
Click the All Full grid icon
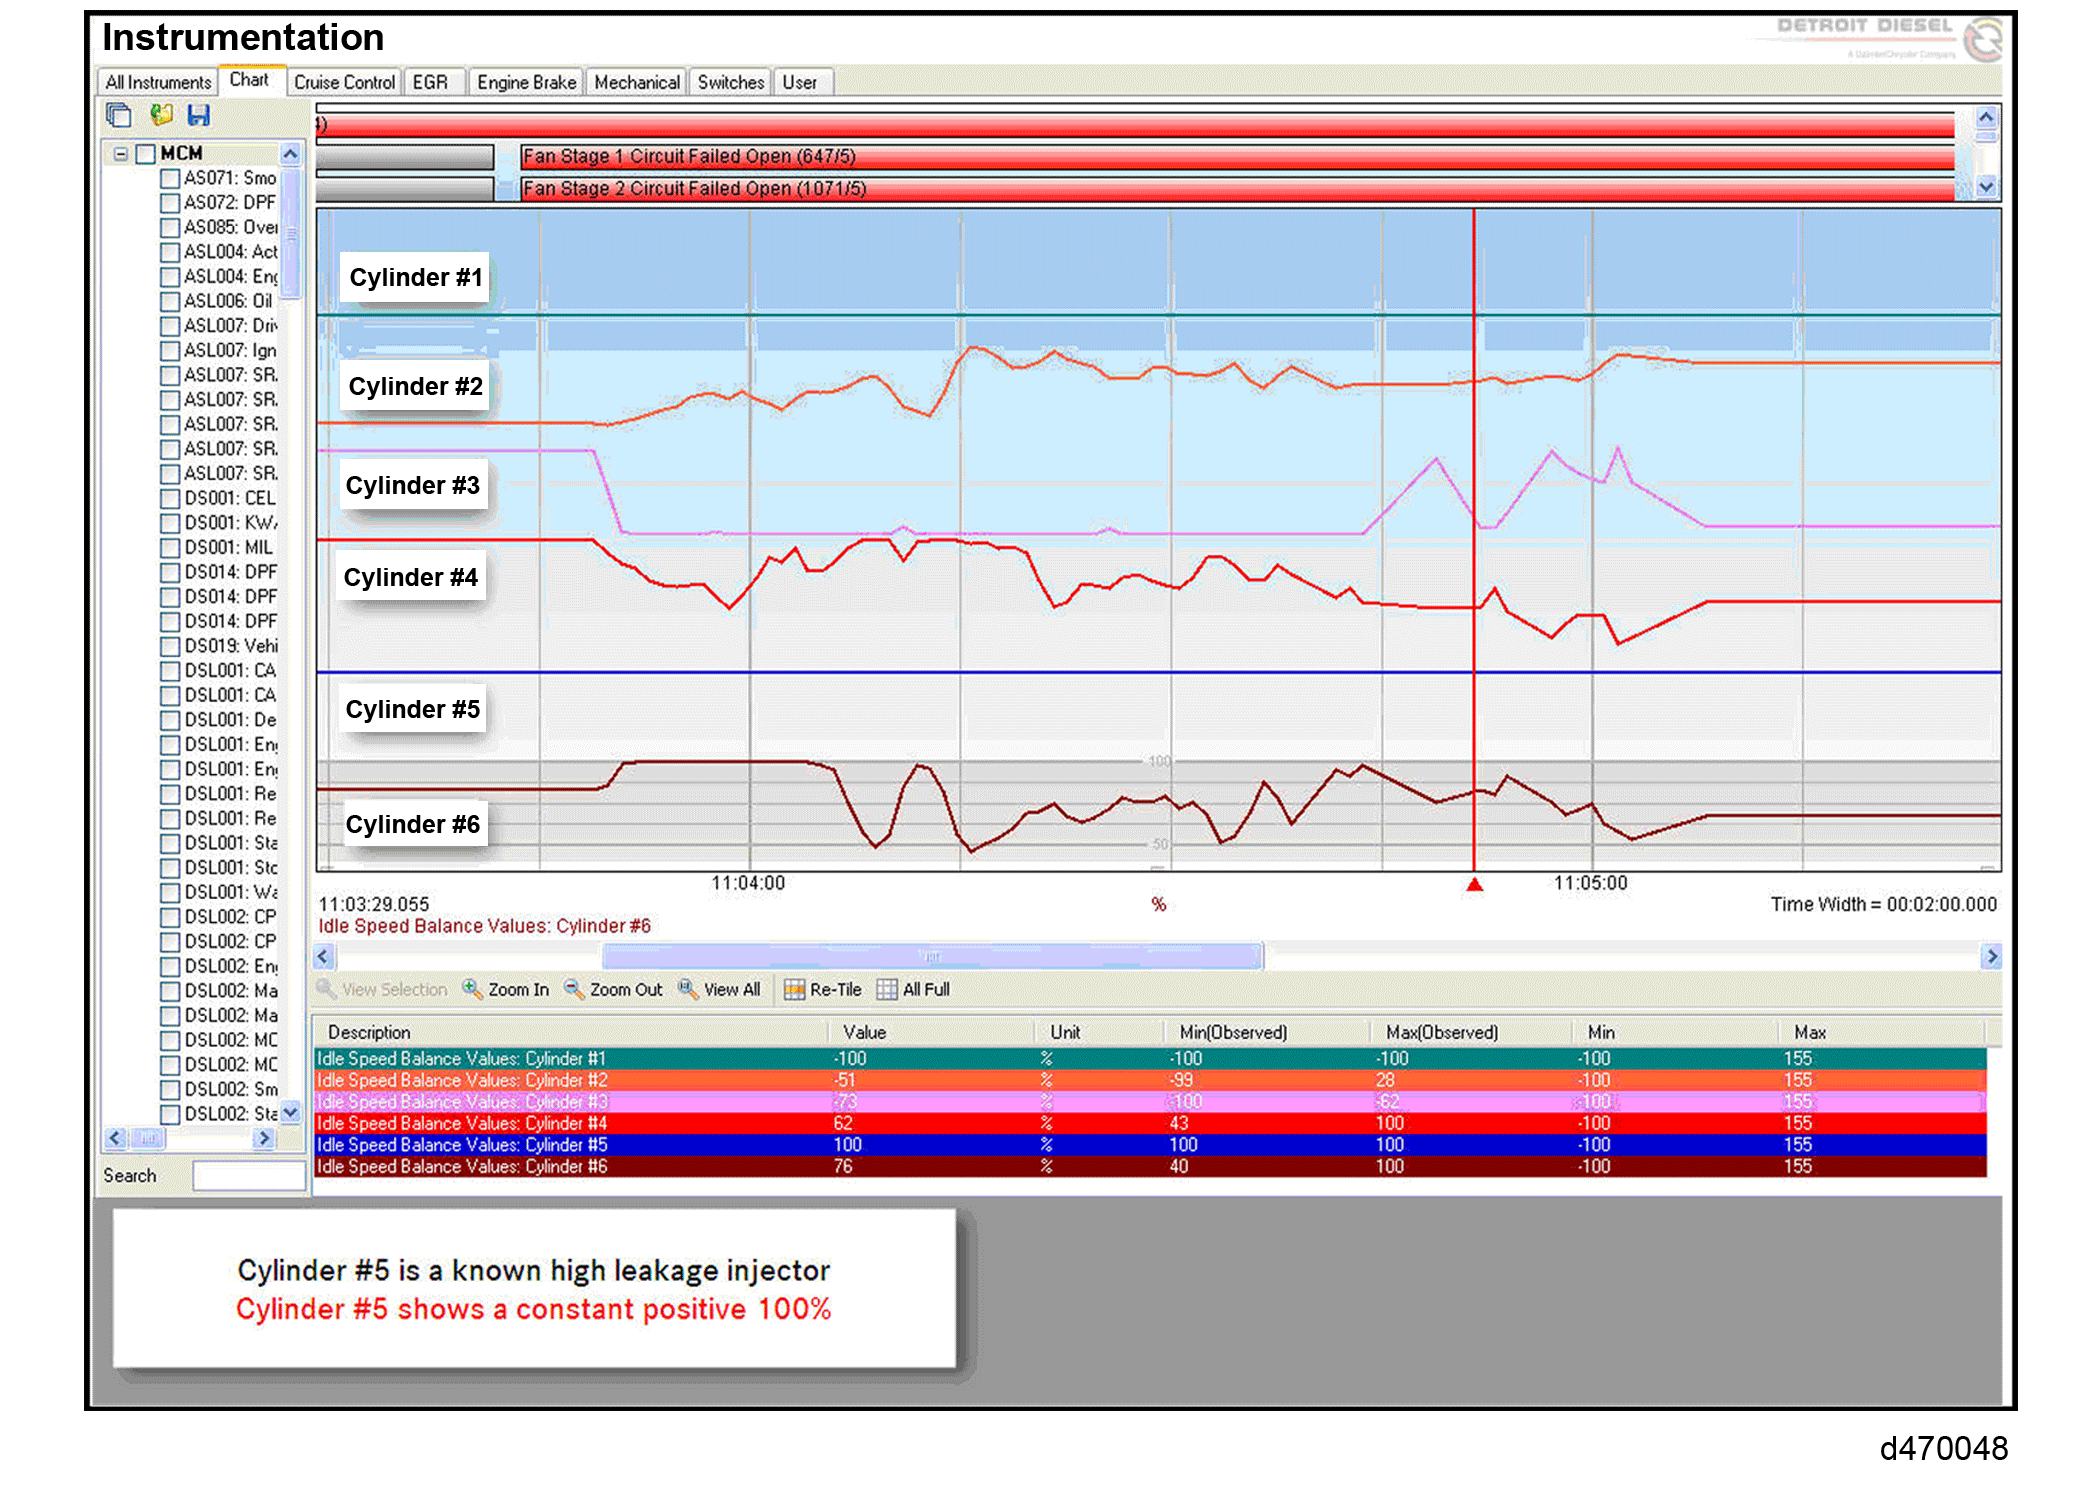(887, 989)
